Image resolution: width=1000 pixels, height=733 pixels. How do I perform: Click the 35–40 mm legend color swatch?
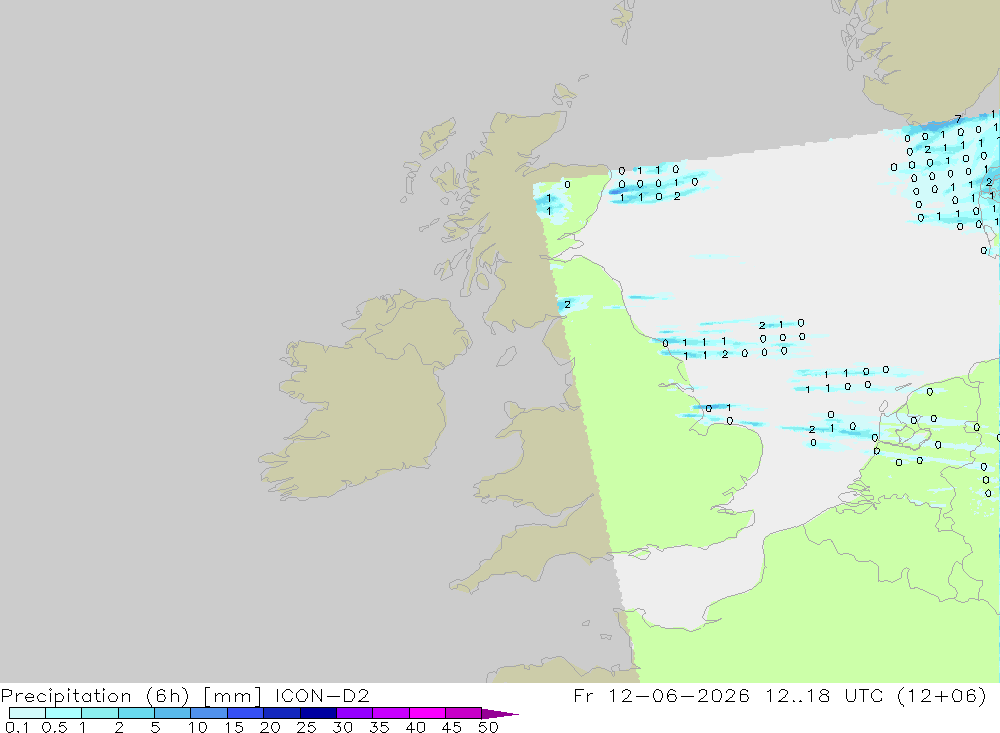pyautogui.click(x=390, y=713)
